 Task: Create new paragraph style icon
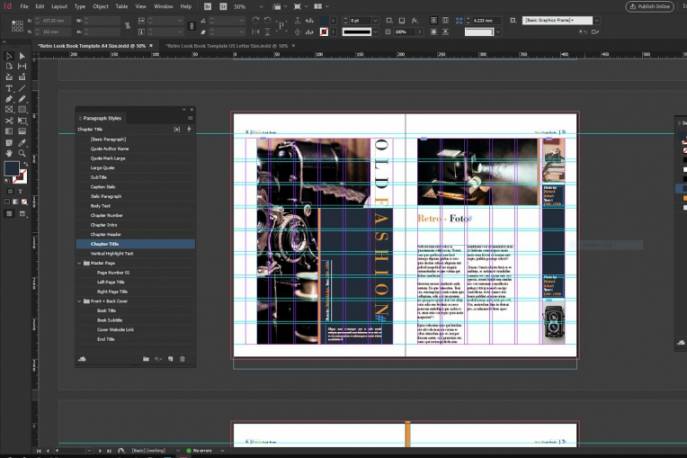pos(170,358)
